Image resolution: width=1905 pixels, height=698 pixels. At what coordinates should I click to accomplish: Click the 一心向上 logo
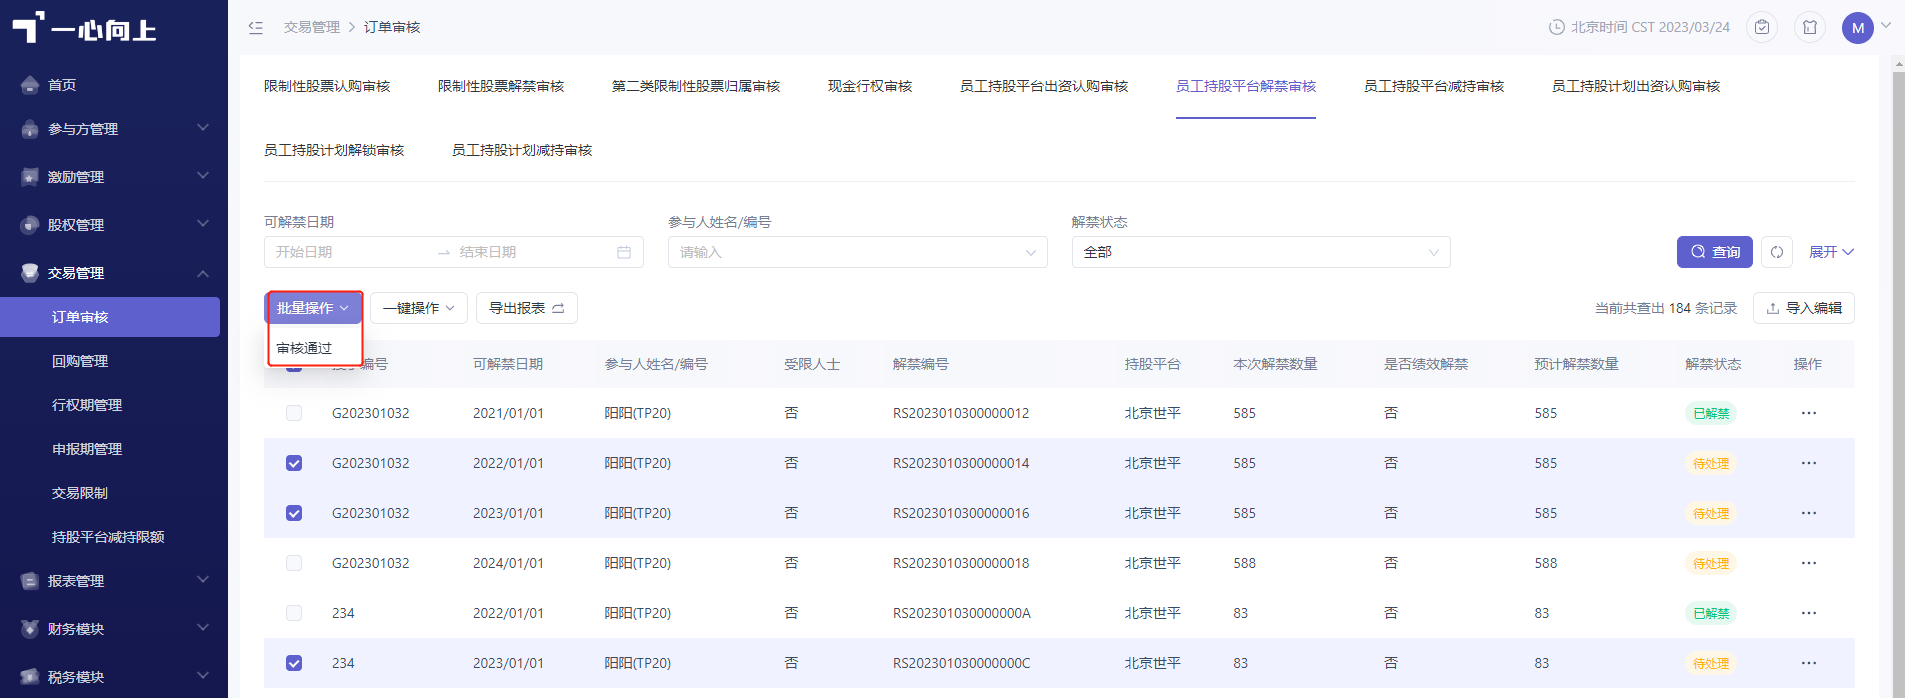click(85, 29)
